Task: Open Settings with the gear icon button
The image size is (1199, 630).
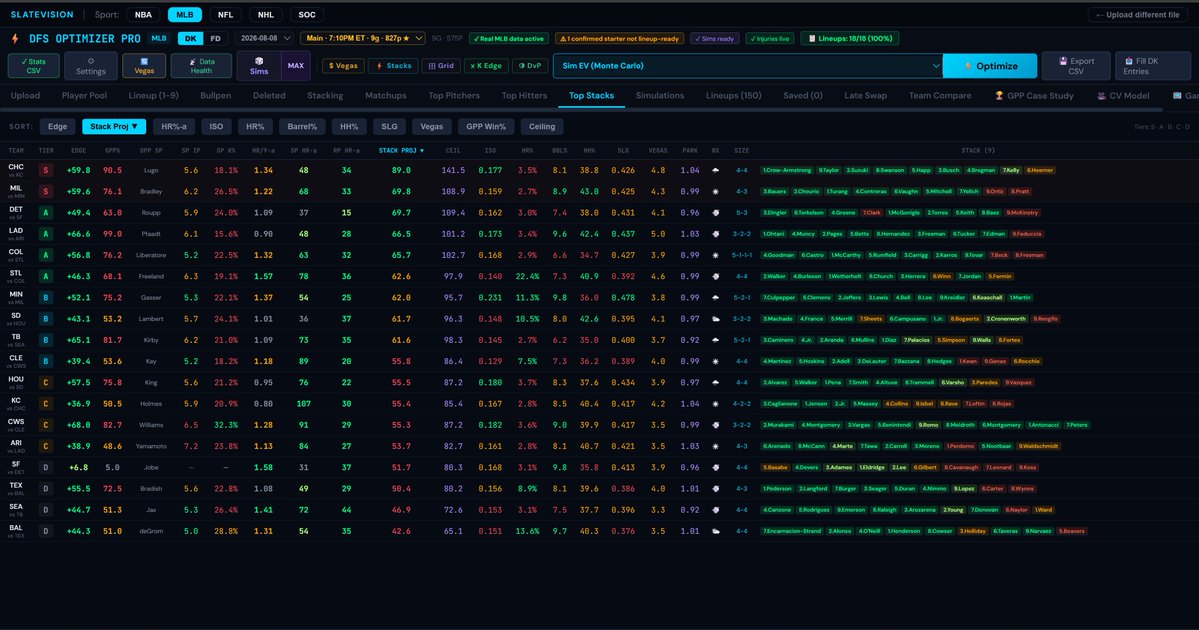Action: [90, 66]
